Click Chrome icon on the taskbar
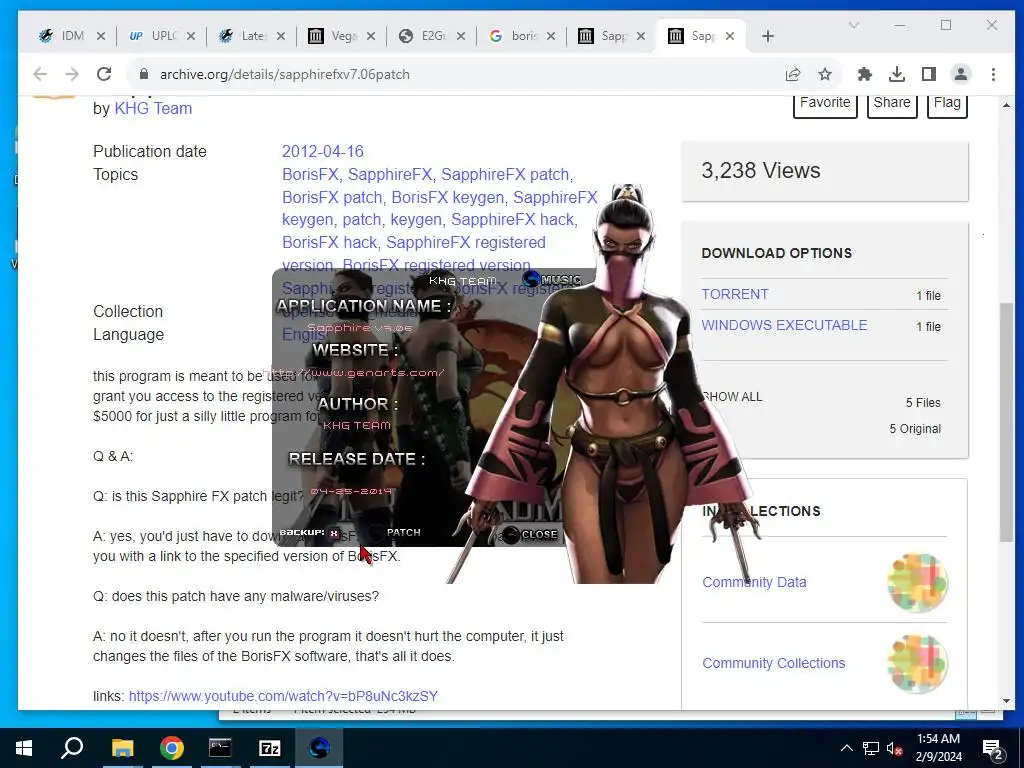 (172, 748)
